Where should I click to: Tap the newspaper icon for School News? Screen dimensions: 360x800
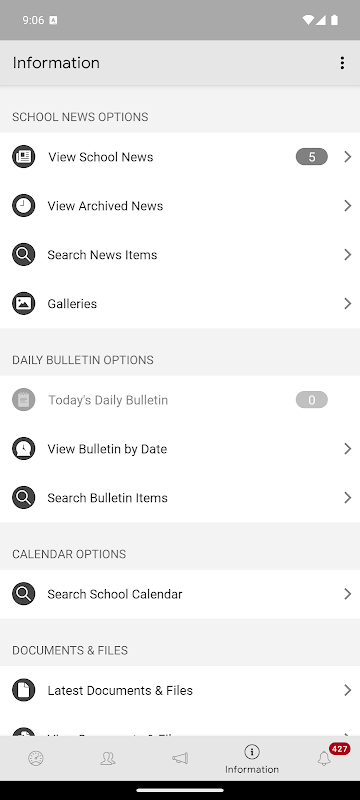pos(23,157)
